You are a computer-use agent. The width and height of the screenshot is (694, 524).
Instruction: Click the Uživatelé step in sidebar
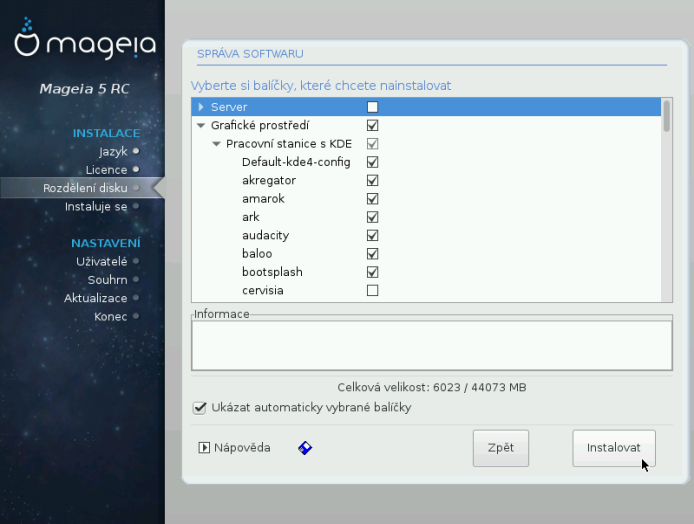[101, 262]
